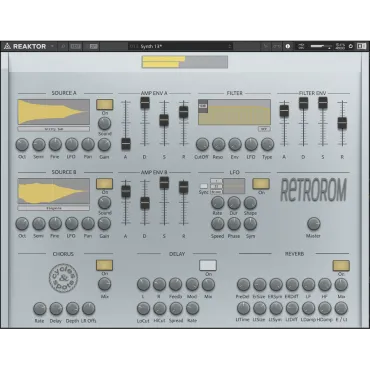370x370 pixels.
Task: Click Source A Gain knob
Action: [x=104, y=145]
